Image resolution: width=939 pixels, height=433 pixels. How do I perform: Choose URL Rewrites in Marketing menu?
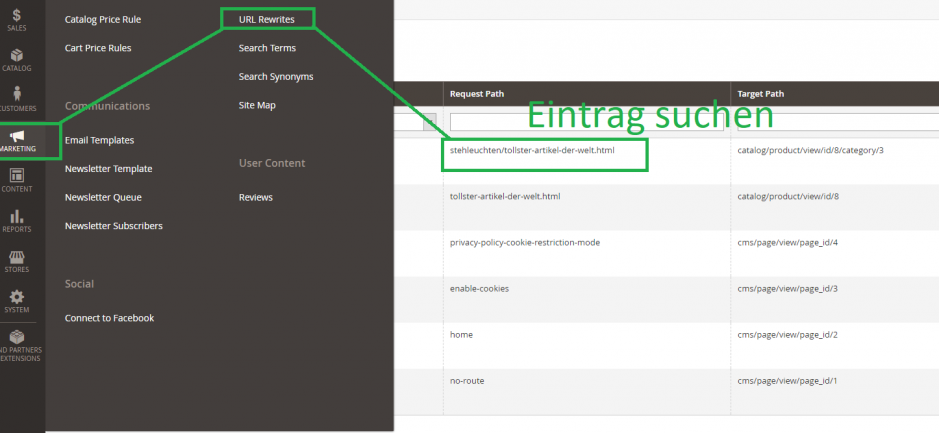[x=266, y=19]
